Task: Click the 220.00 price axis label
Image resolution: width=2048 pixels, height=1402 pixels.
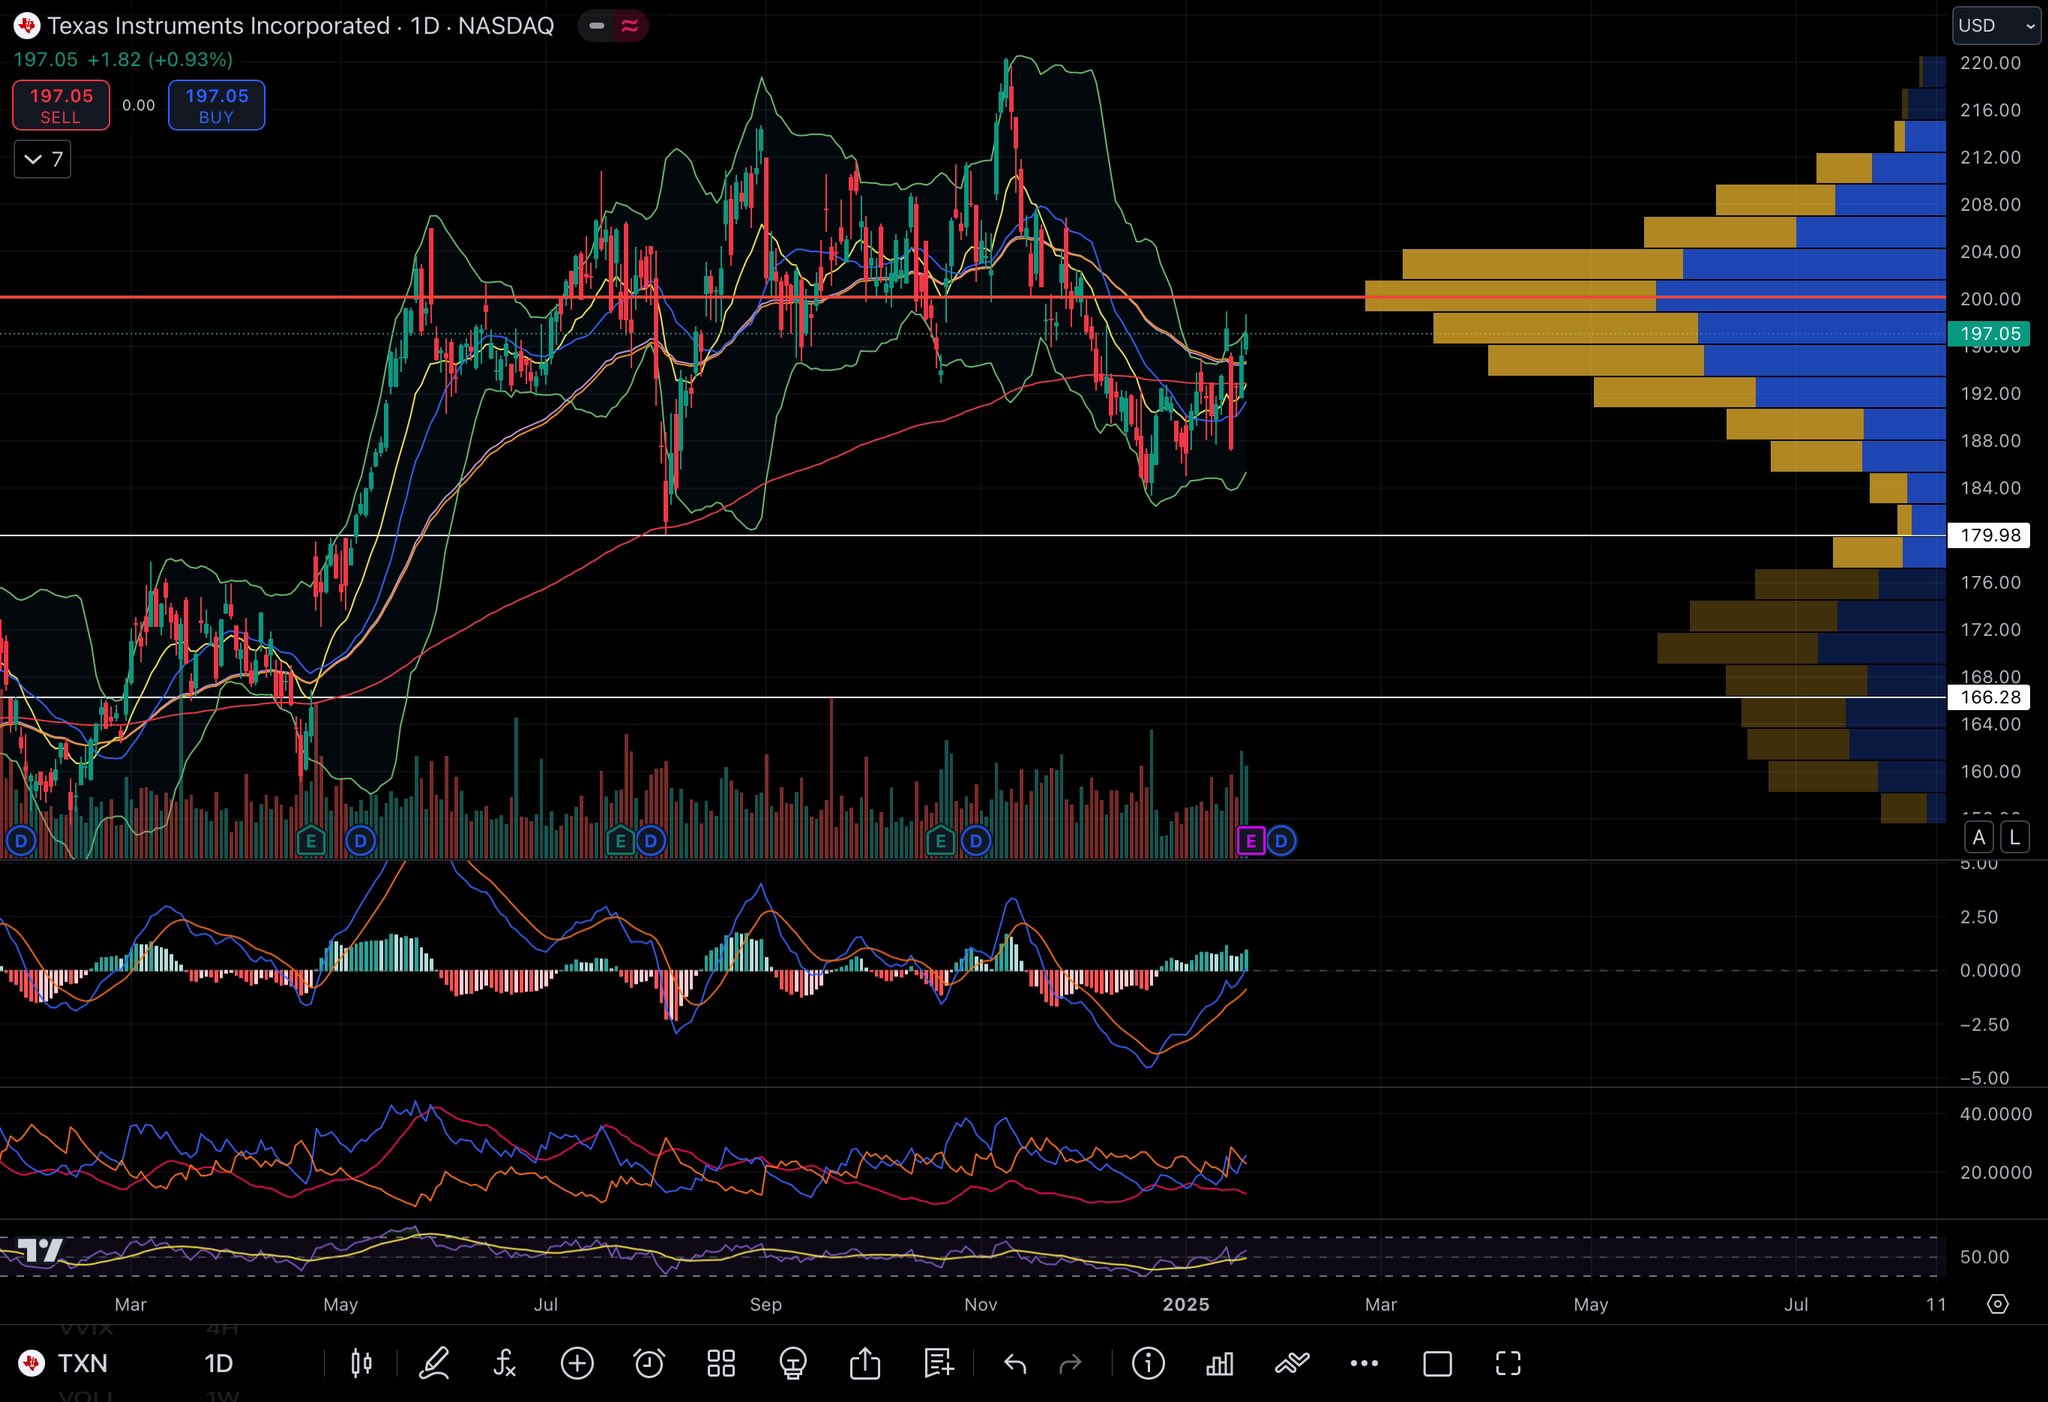Action: point(1990,63)
